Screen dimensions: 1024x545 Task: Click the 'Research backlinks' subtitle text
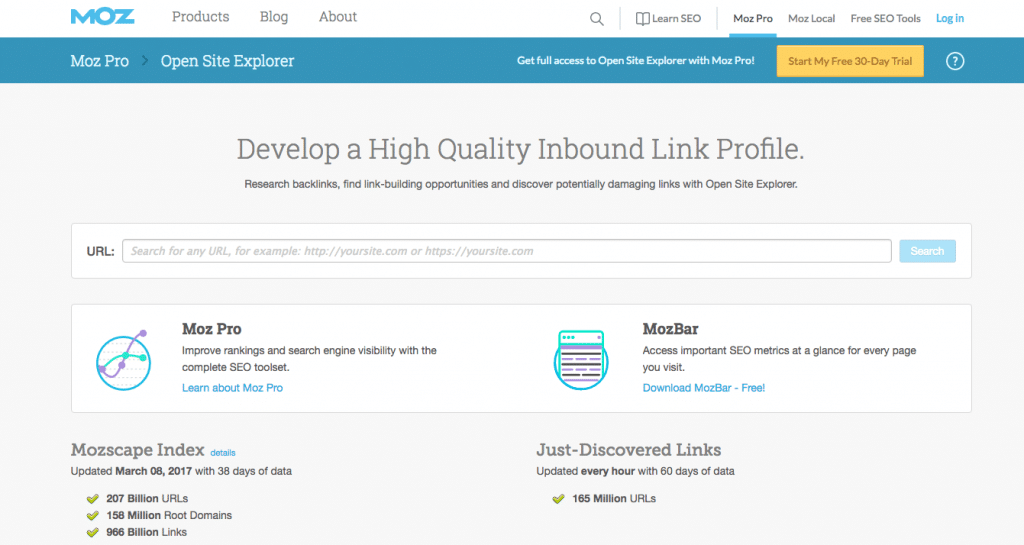coord(520,184)
